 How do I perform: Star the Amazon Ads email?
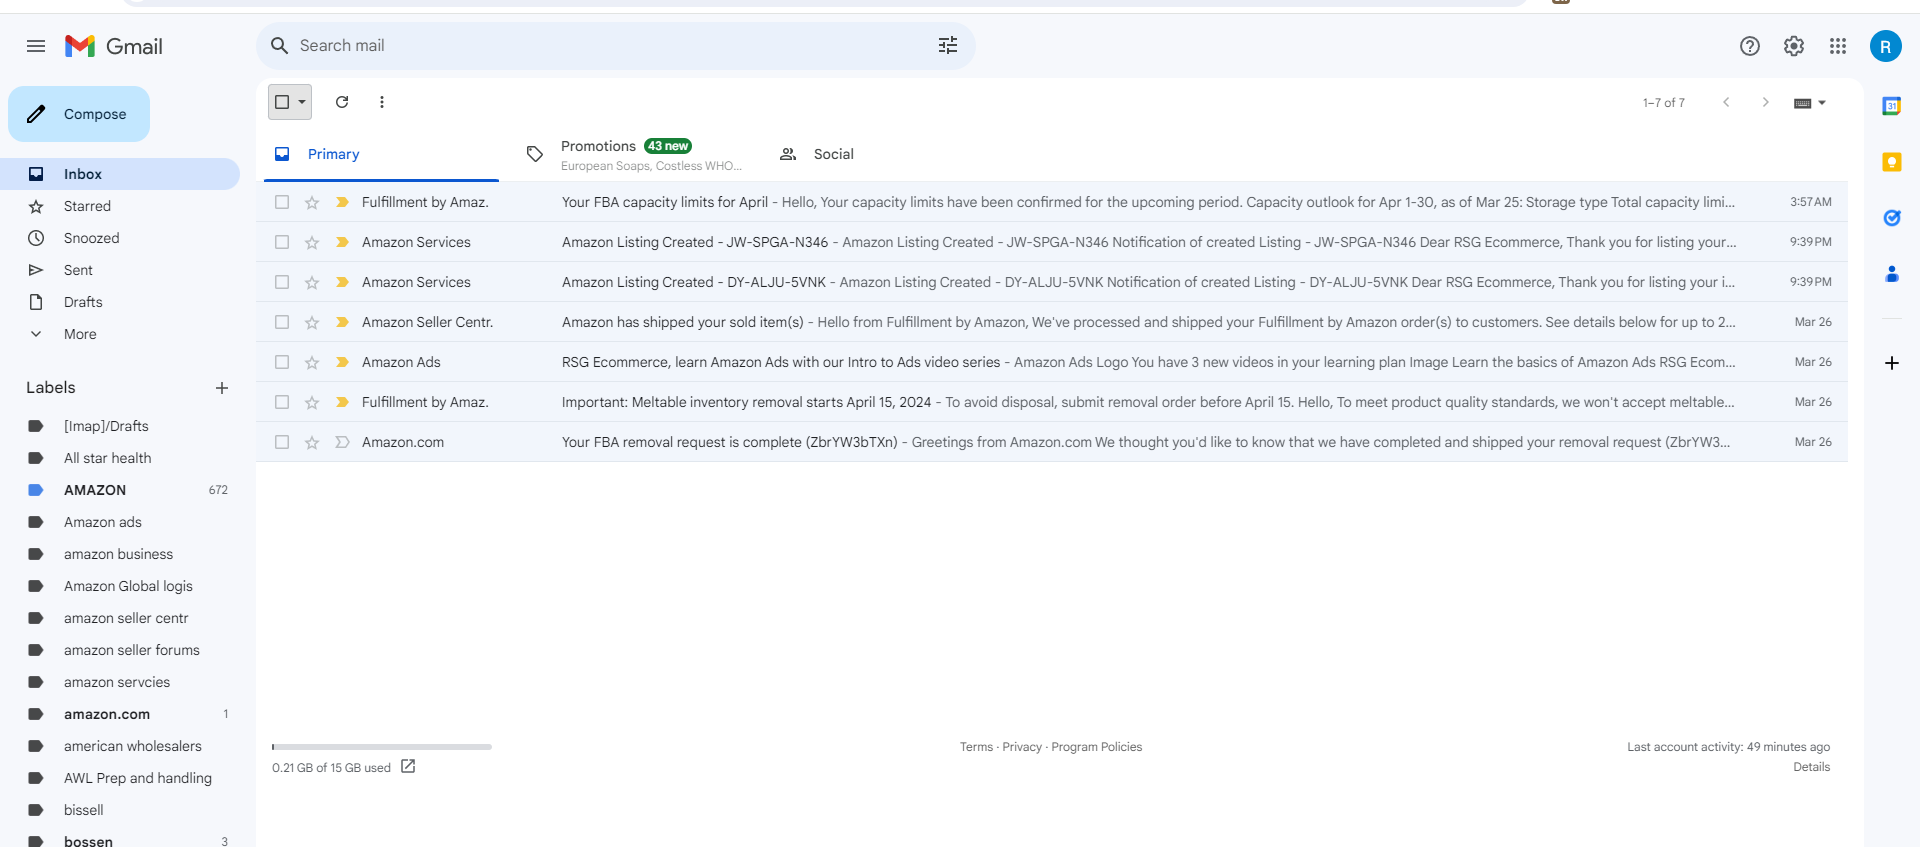click(x=312, y=362)
